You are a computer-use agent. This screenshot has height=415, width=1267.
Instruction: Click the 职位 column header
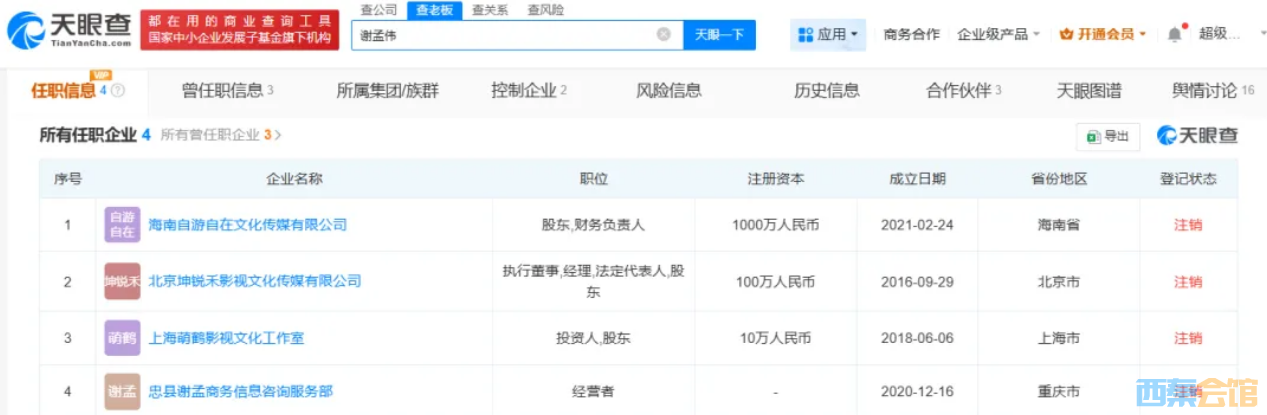[593, 179]
